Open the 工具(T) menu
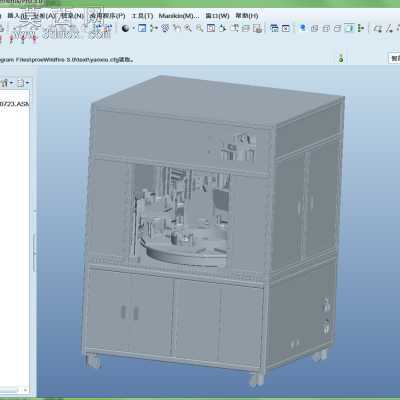This screenshot has height=400, width=400. 143,16
